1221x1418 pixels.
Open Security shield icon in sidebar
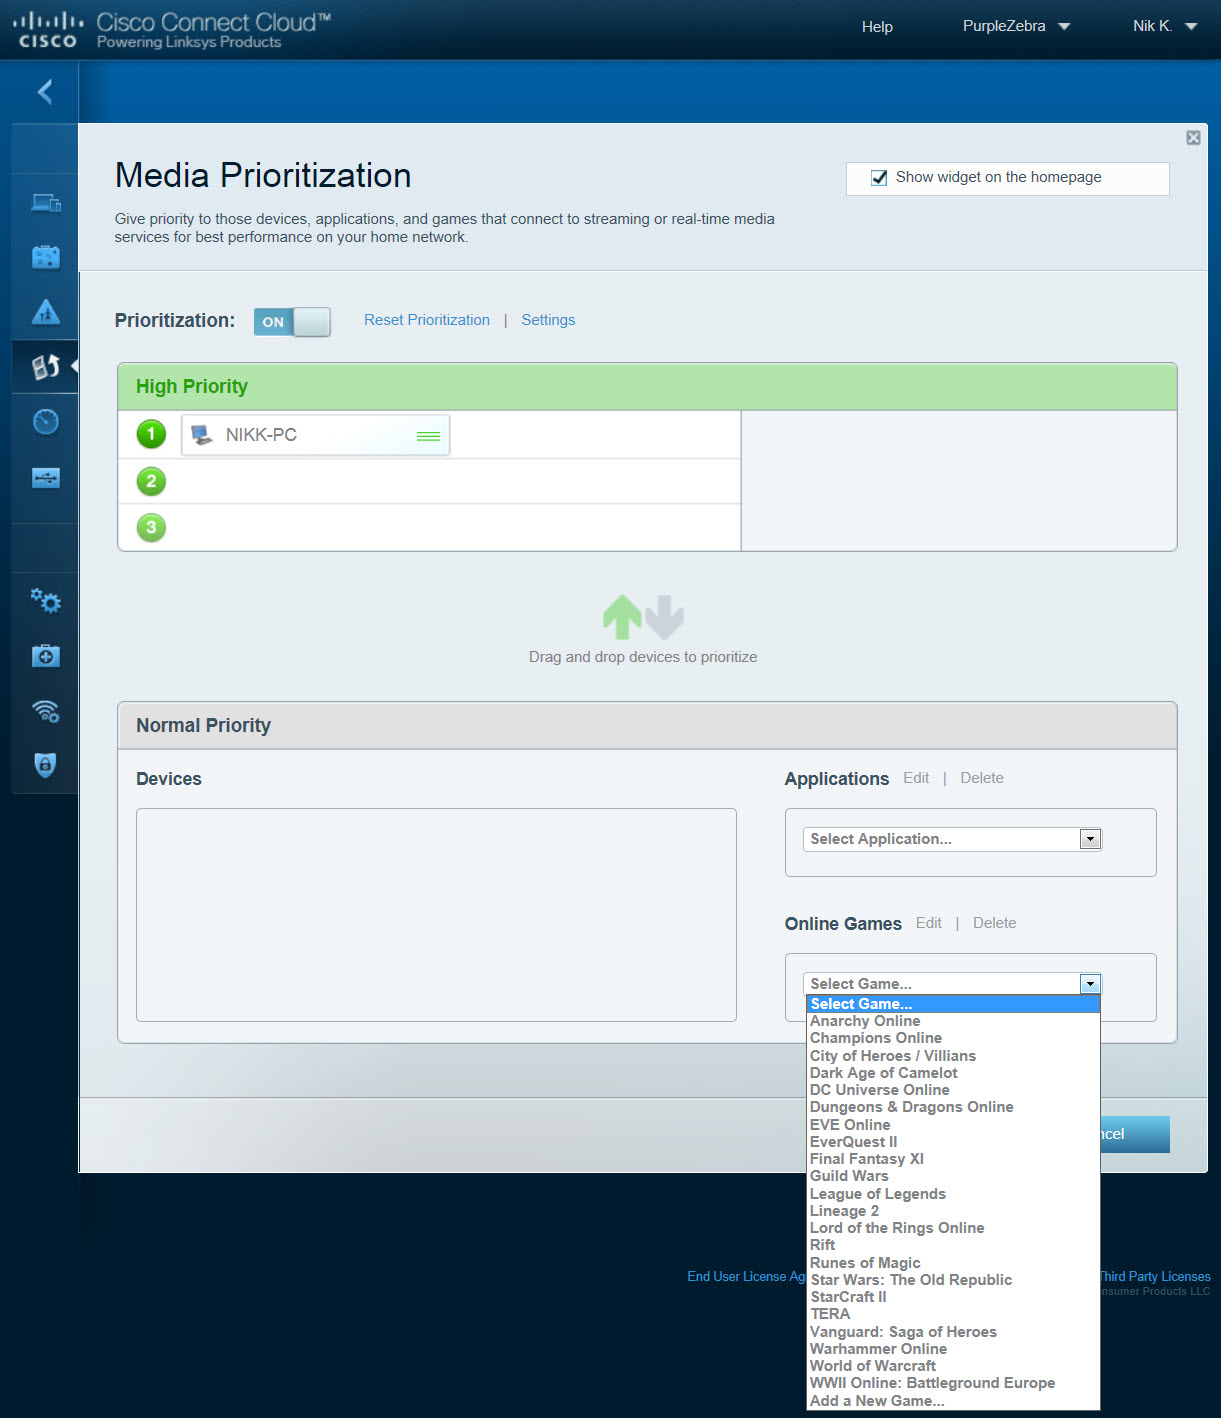[46, 765]
